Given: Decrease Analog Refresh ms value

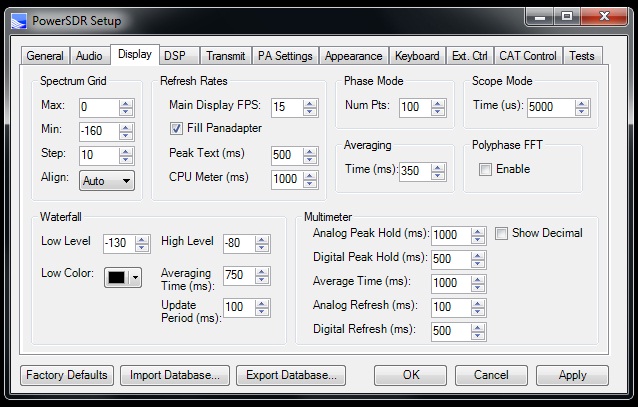Looking at the screenshot, I should [478, 311].
